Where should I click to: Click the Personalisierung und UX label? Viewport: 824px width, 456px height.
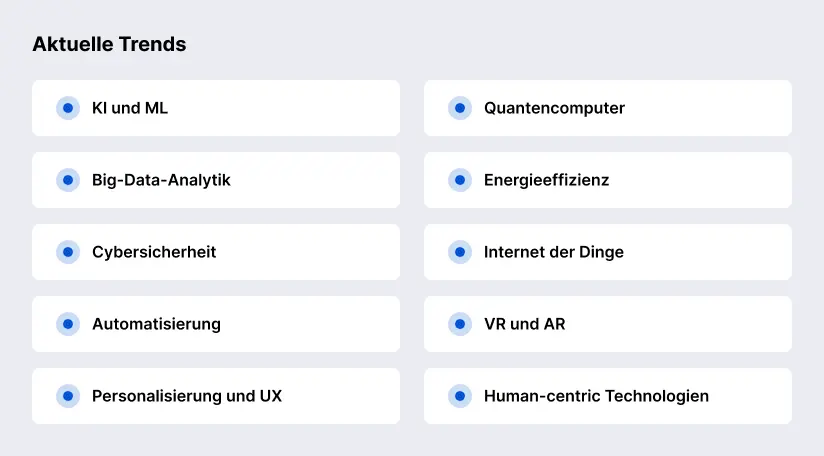point(187,396)
